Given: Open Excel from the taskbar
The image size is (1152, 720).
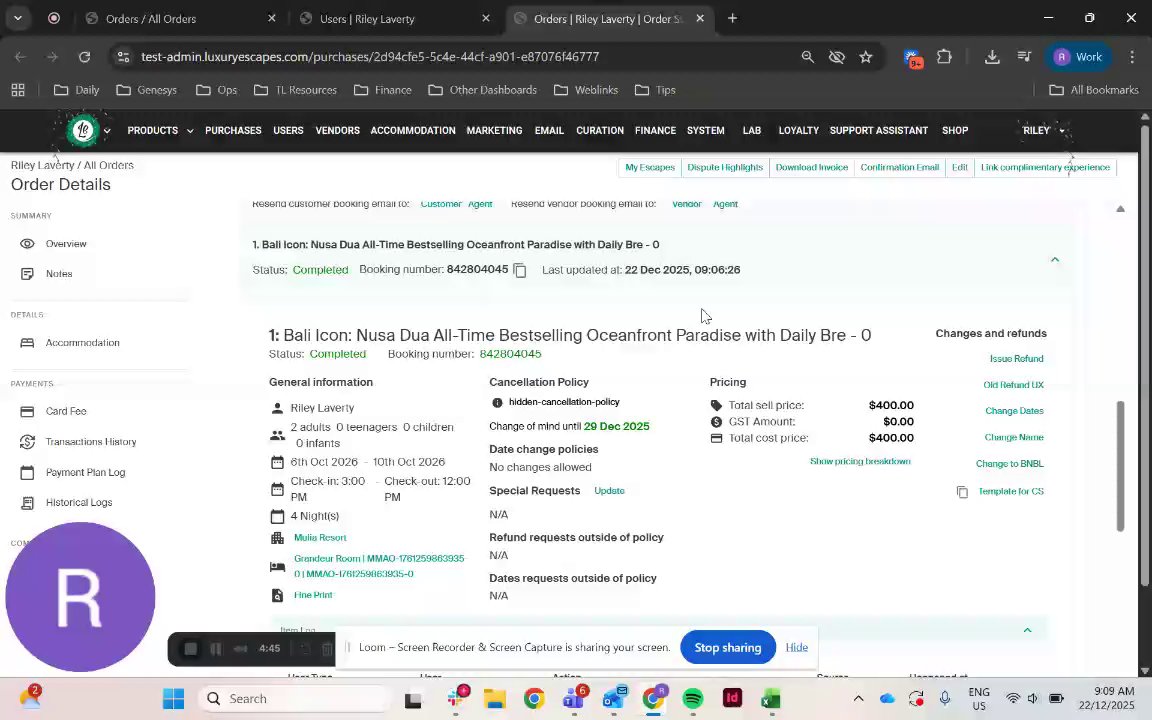Looking at the screenshot, I should tap(771, 698).
